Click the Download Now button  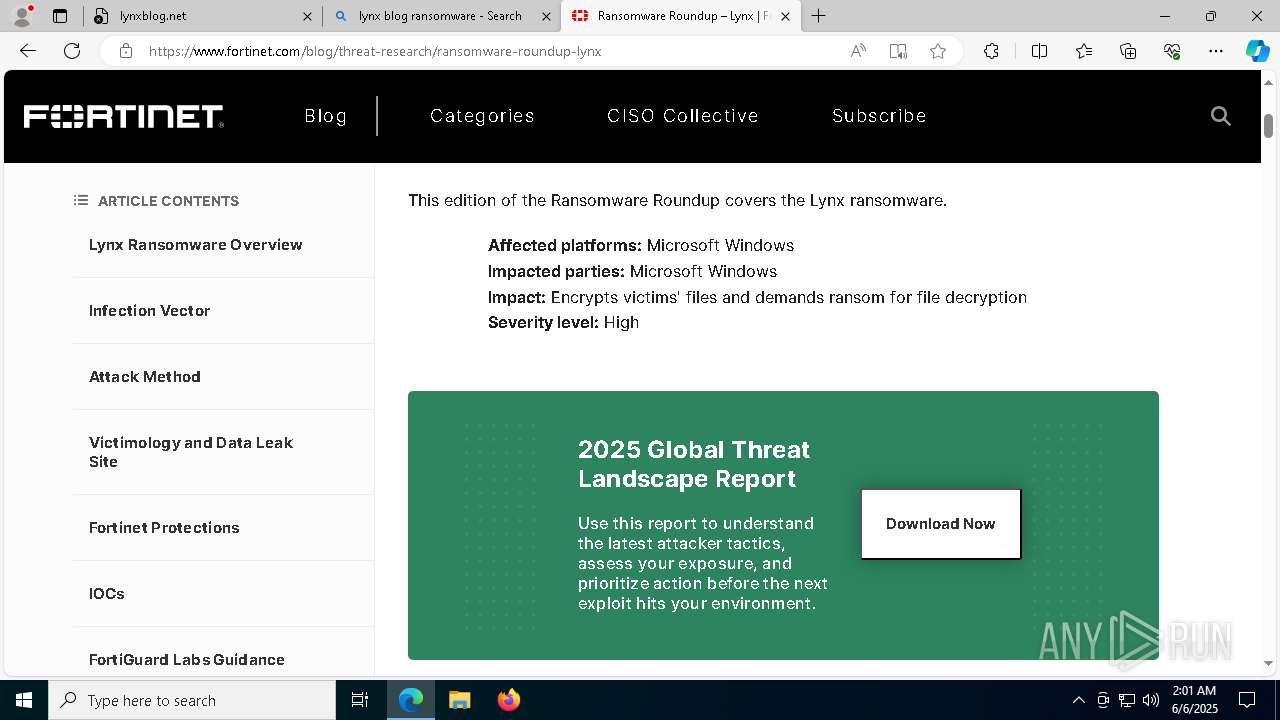(941, 524)
